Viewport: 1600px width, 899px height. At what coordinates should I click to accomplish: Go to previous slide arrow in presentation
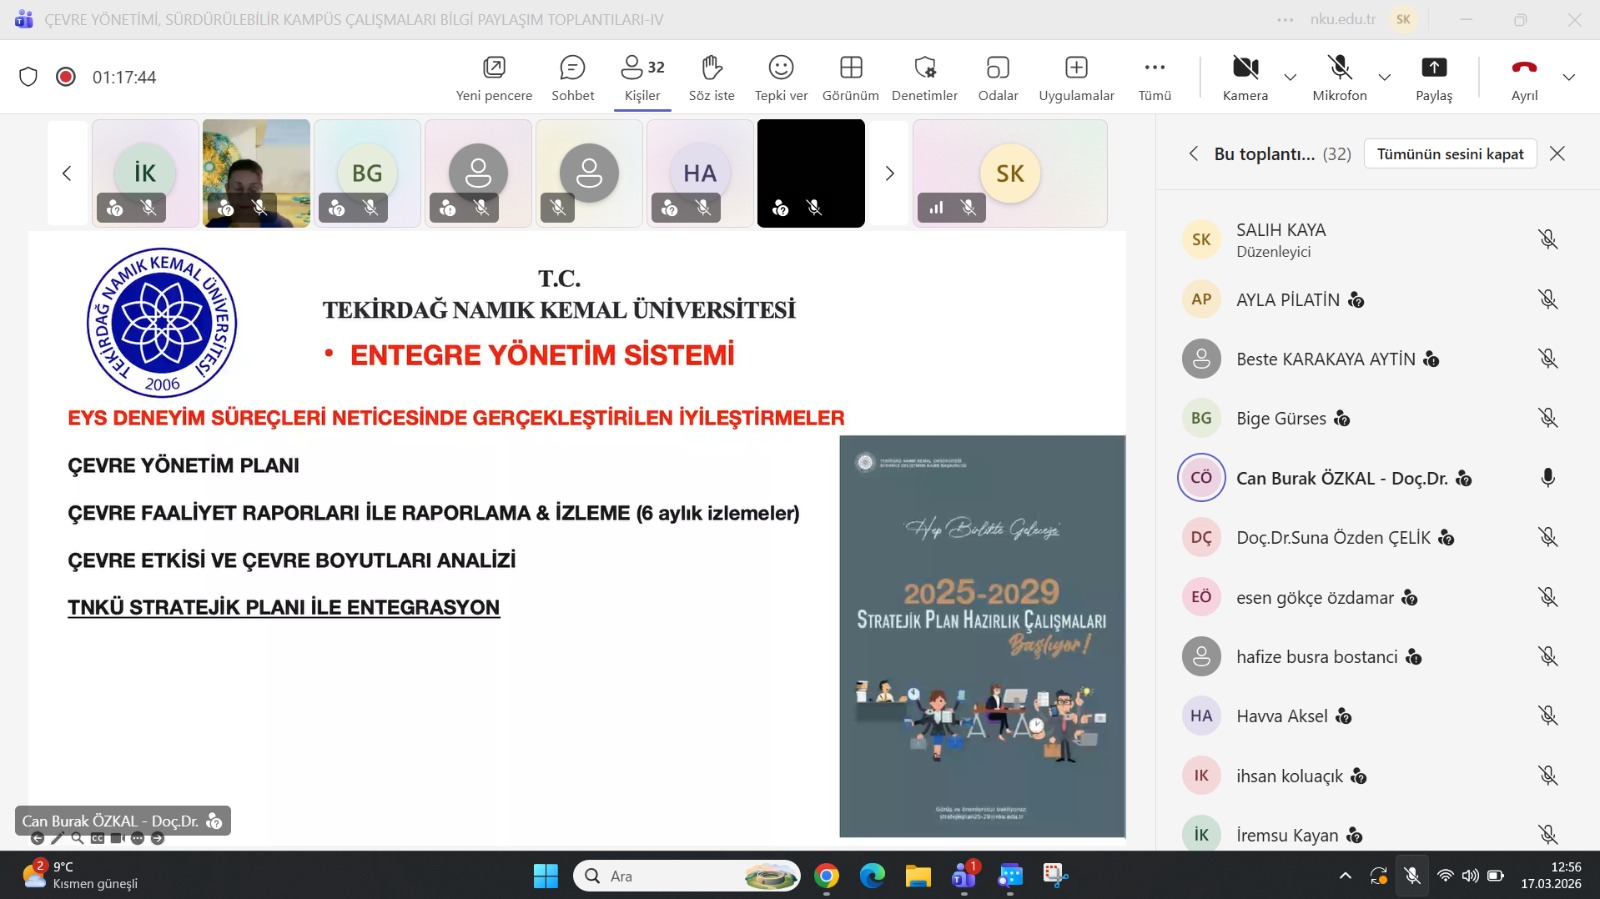coord(37,838)
